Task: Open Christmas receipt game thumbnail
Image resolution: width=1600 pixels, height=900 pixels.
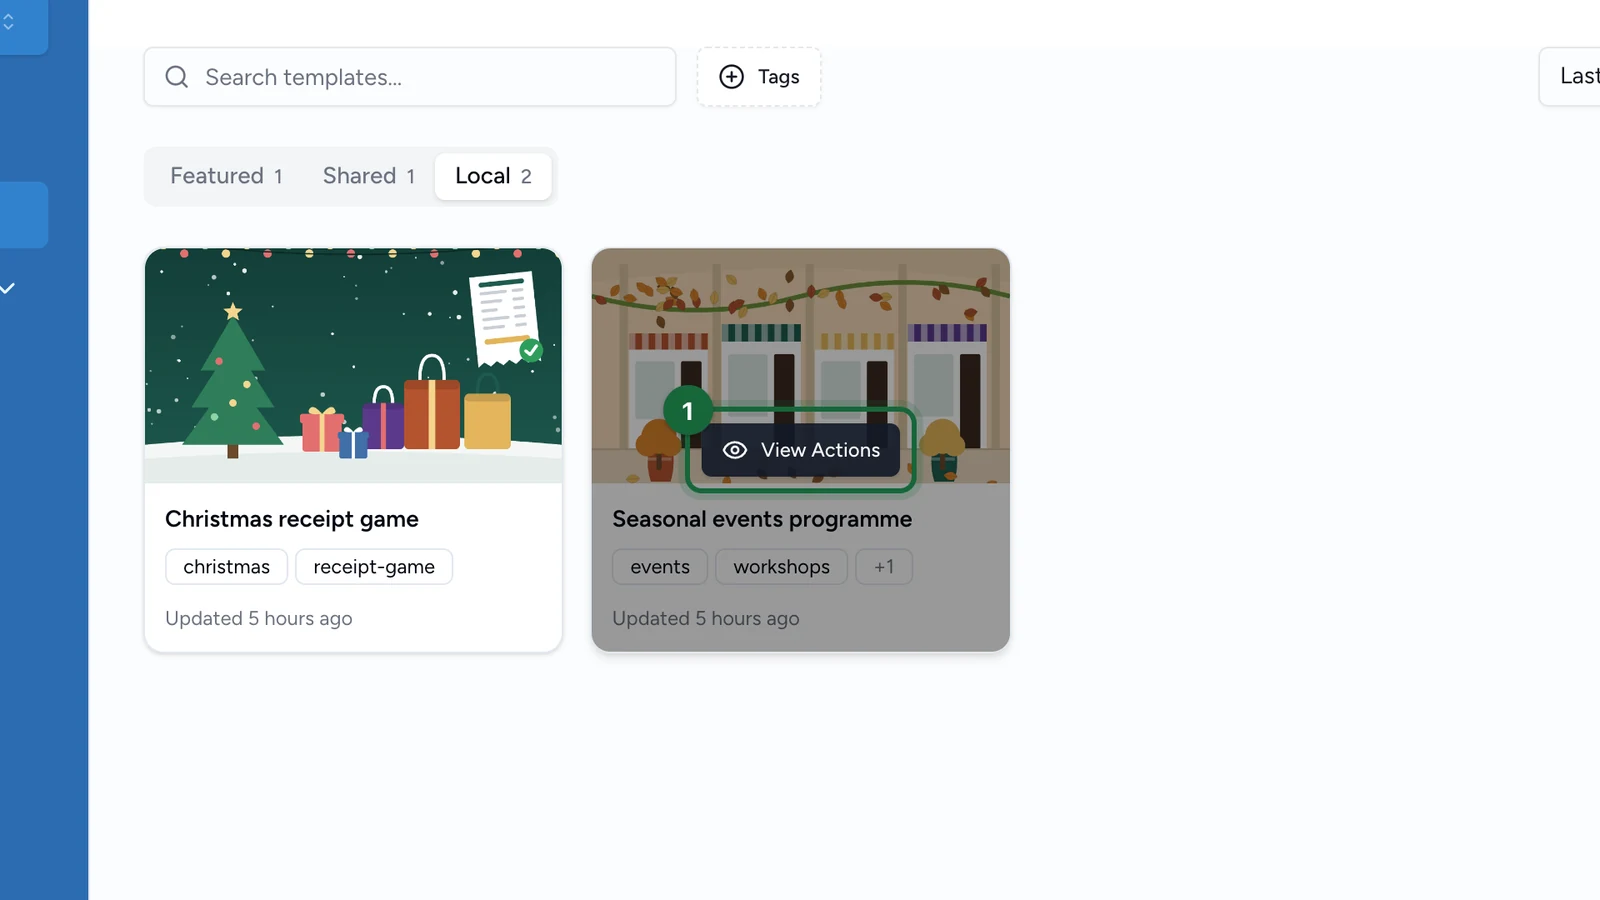Action: (353, 366)
